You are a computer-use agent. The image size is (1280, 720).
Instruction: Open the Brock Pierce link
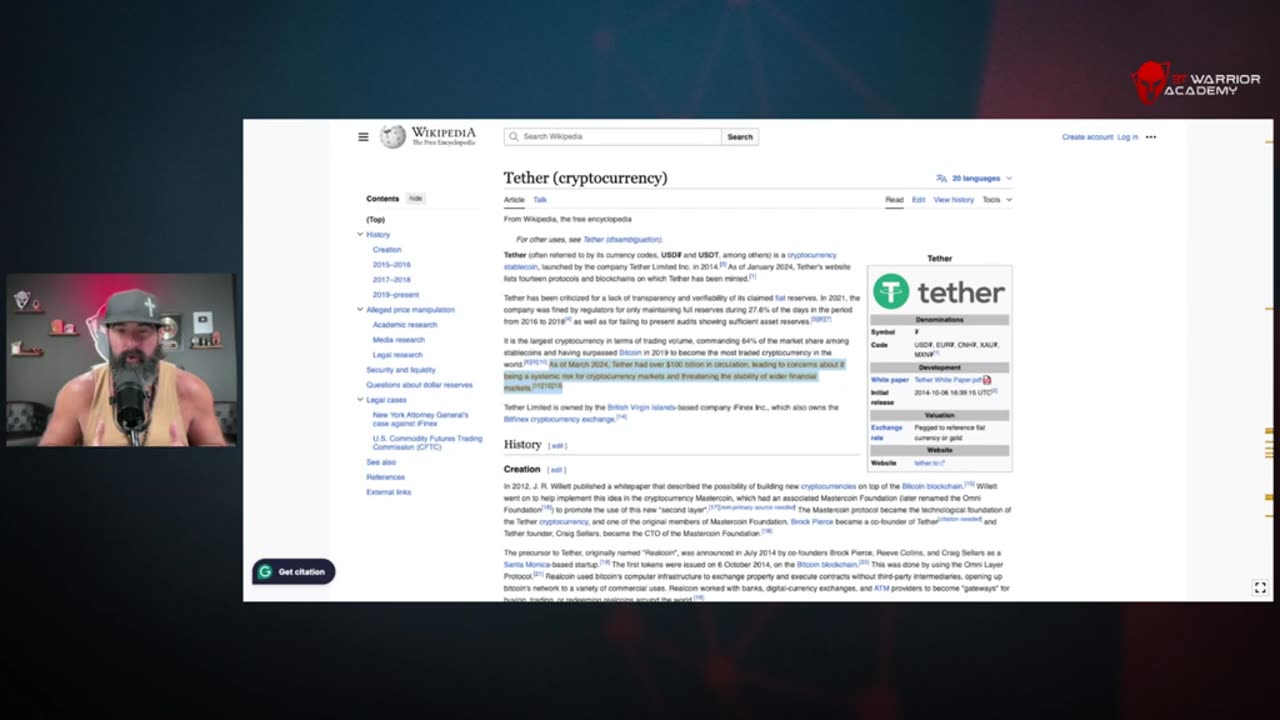[813, 522]
